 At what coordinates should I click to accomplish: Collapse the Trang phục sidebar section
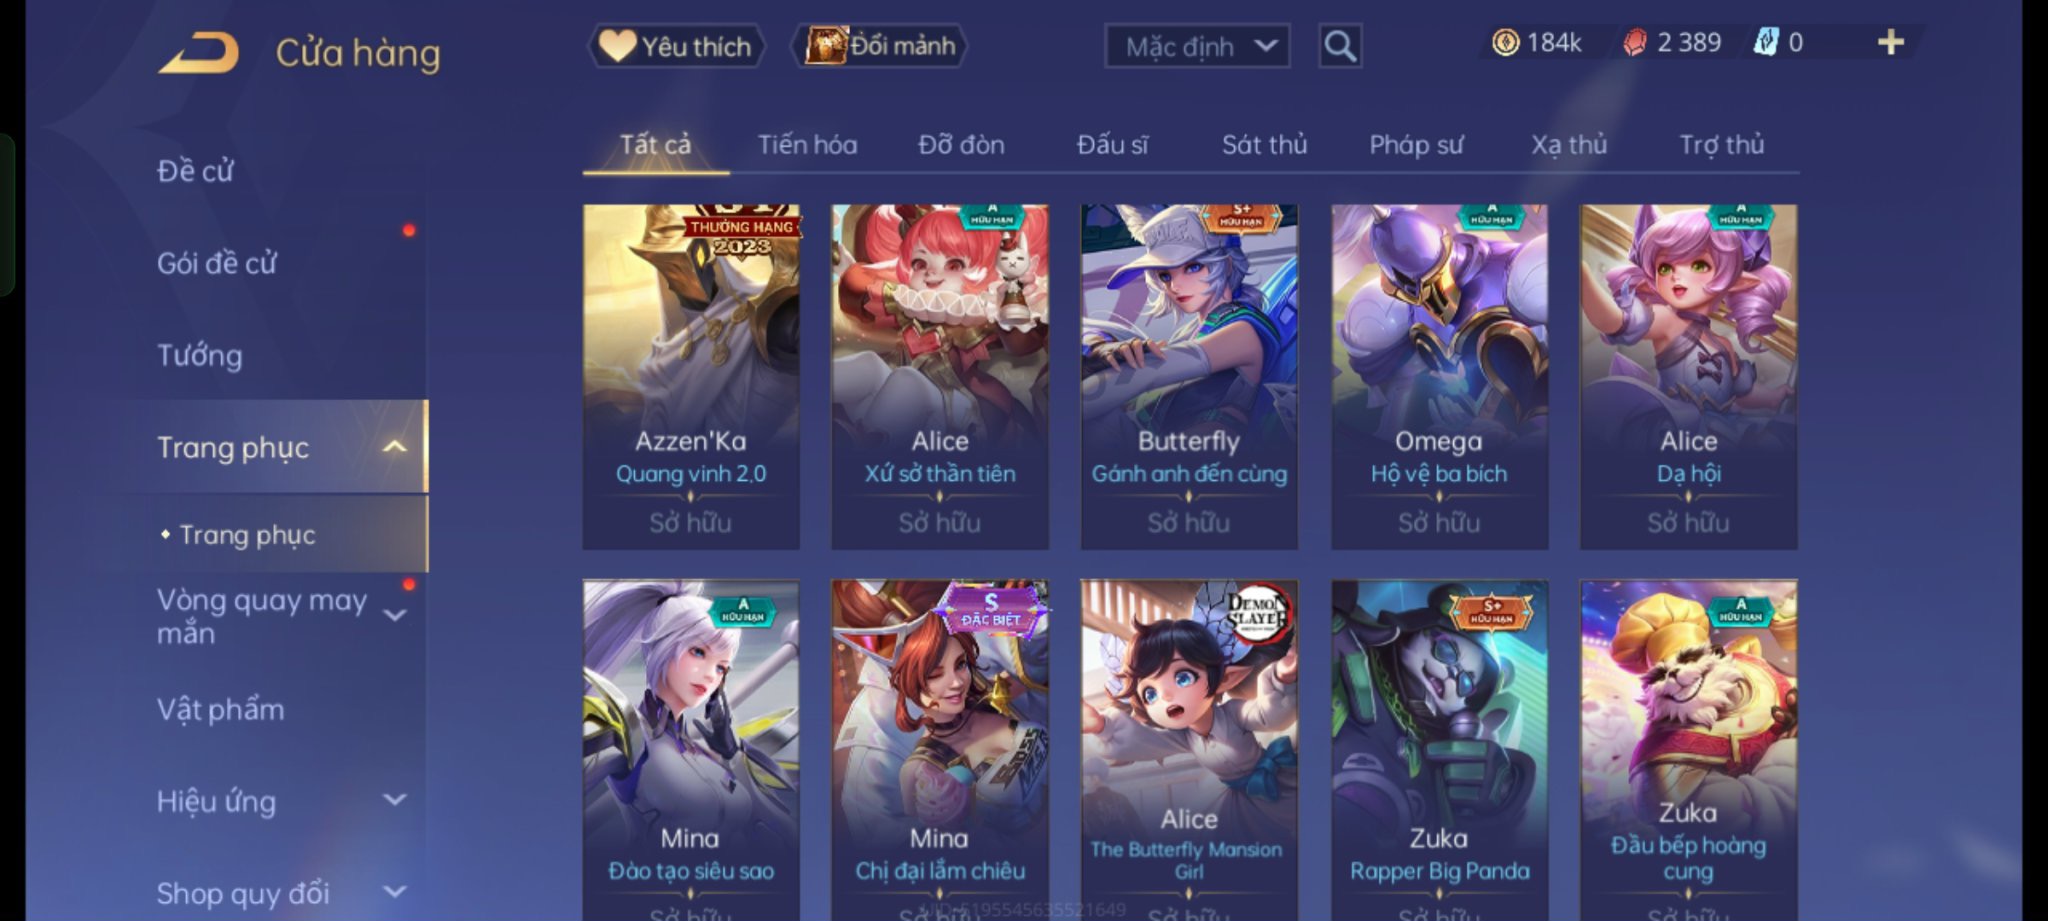(x=395, y=447)
